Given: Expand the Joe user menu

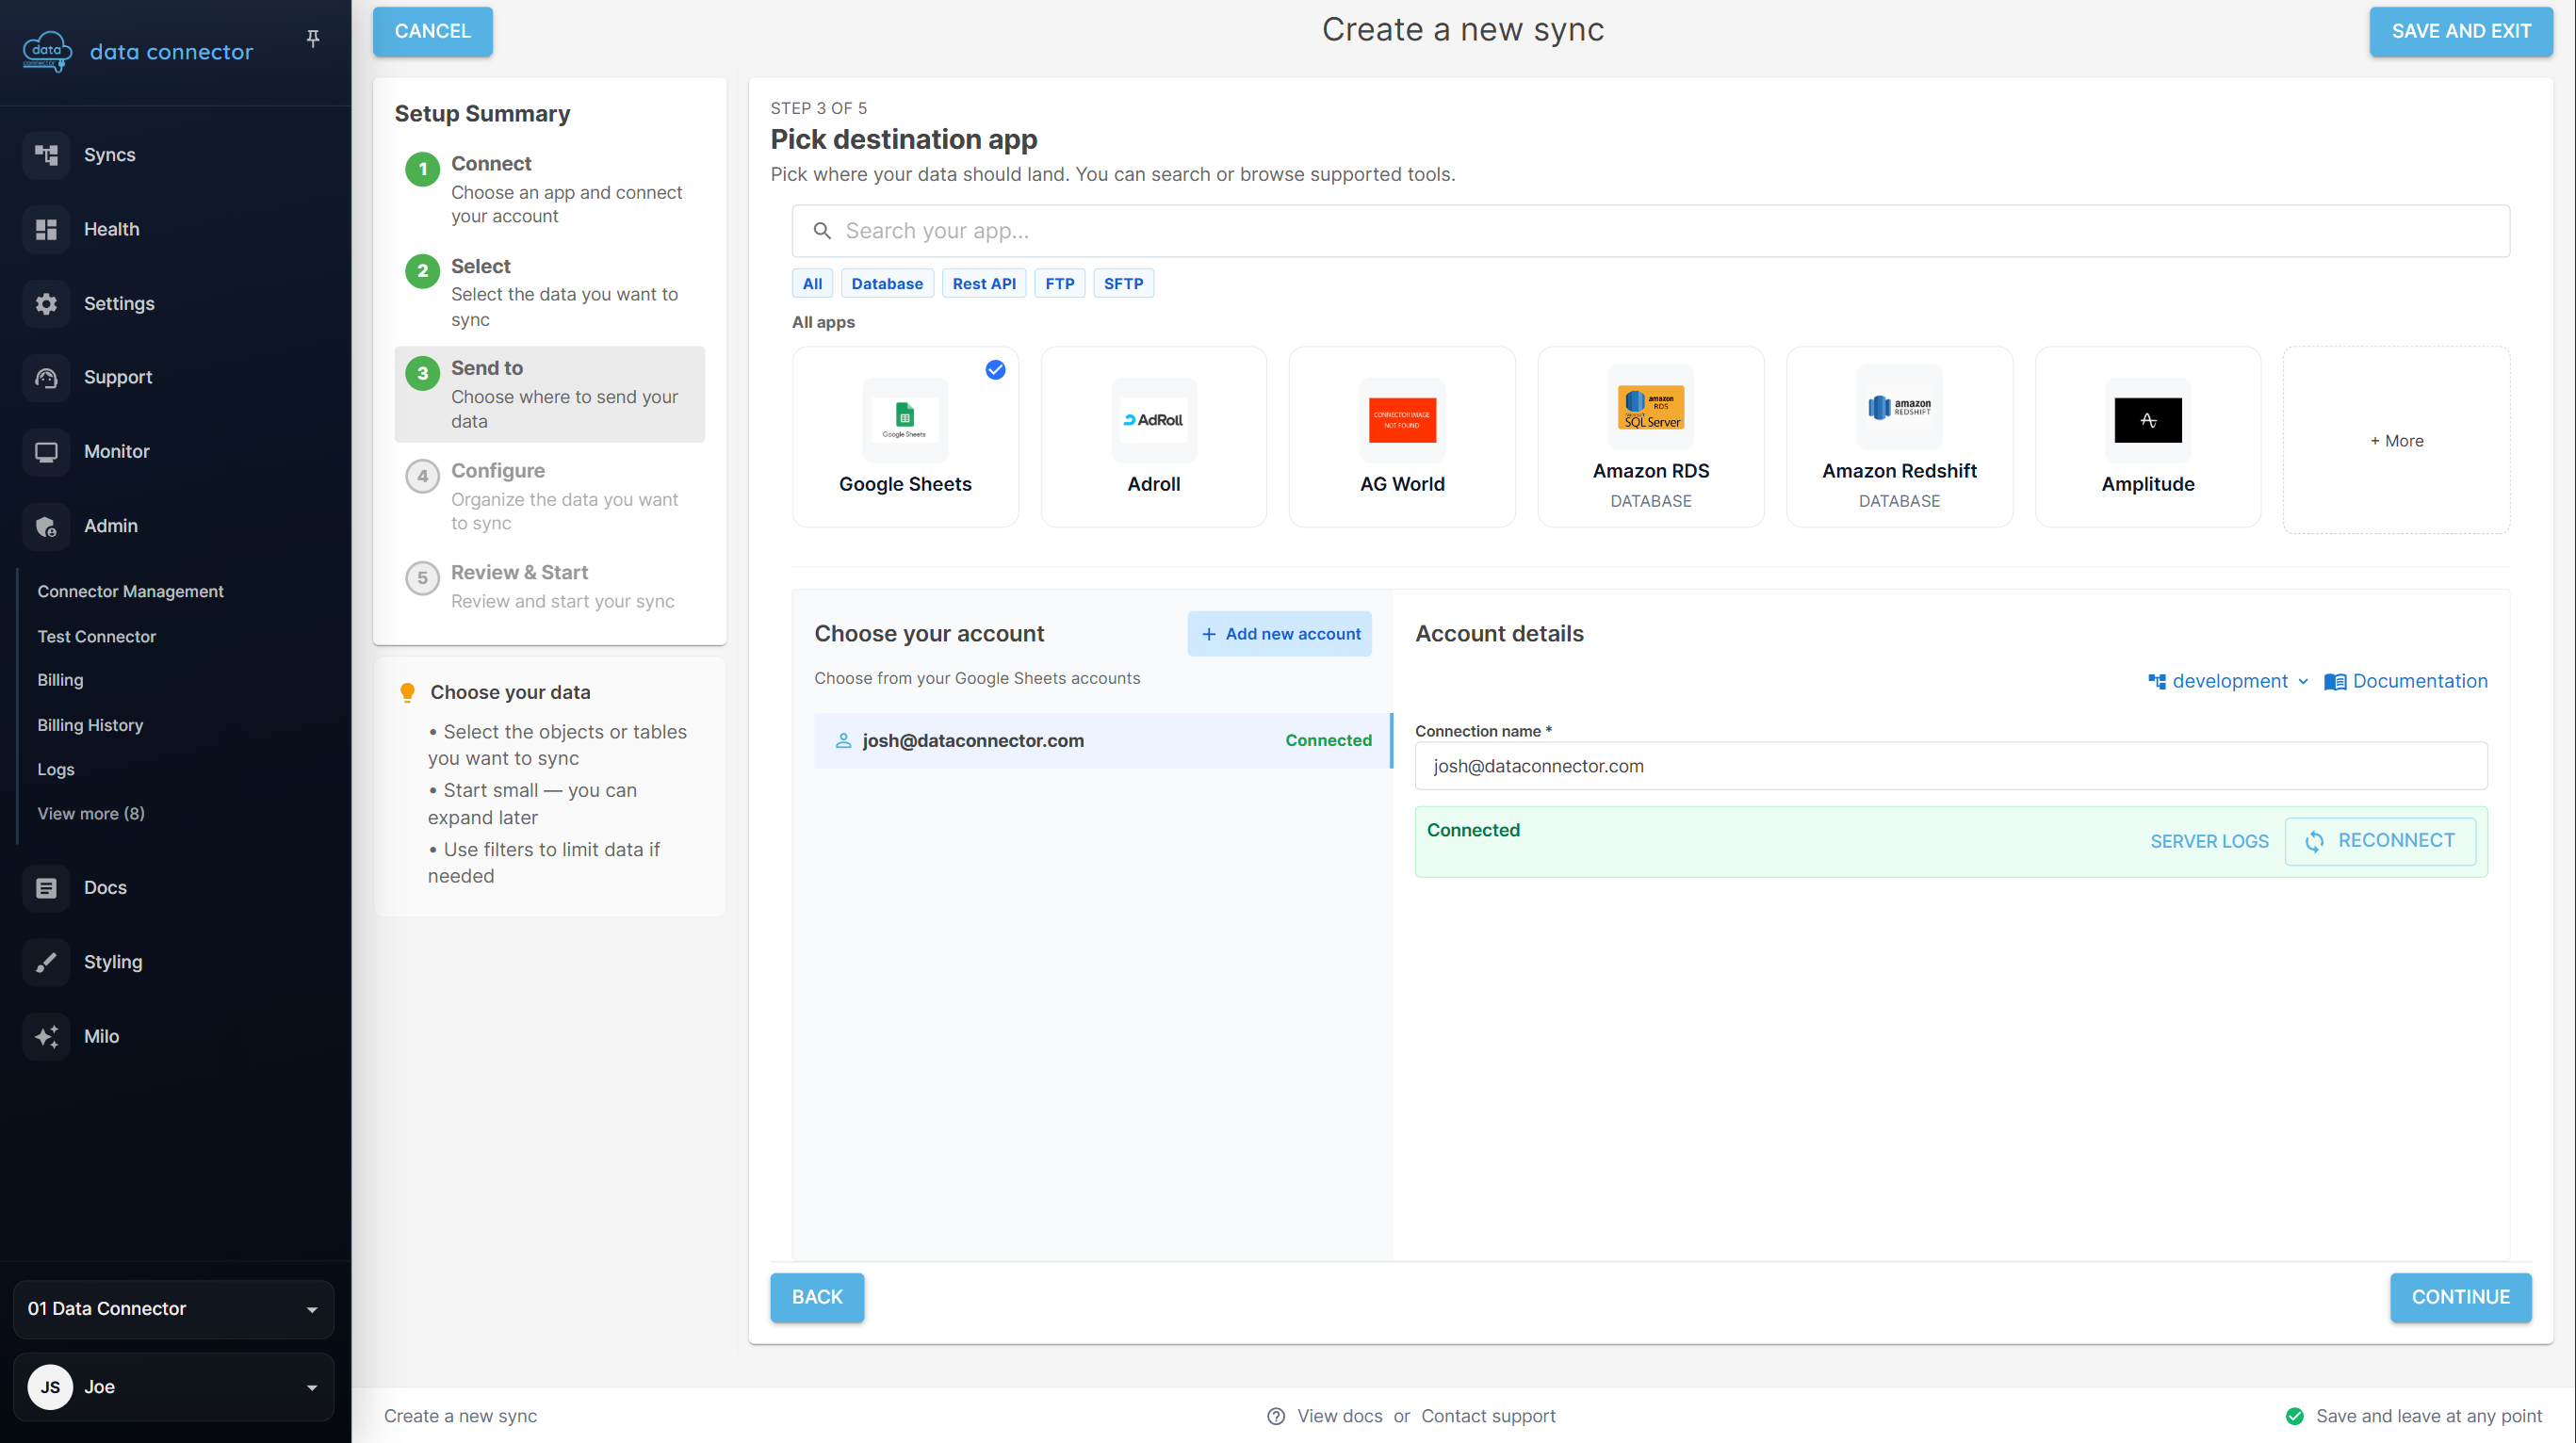Looking at the screenshot, I should click(x=173, y=1386).
